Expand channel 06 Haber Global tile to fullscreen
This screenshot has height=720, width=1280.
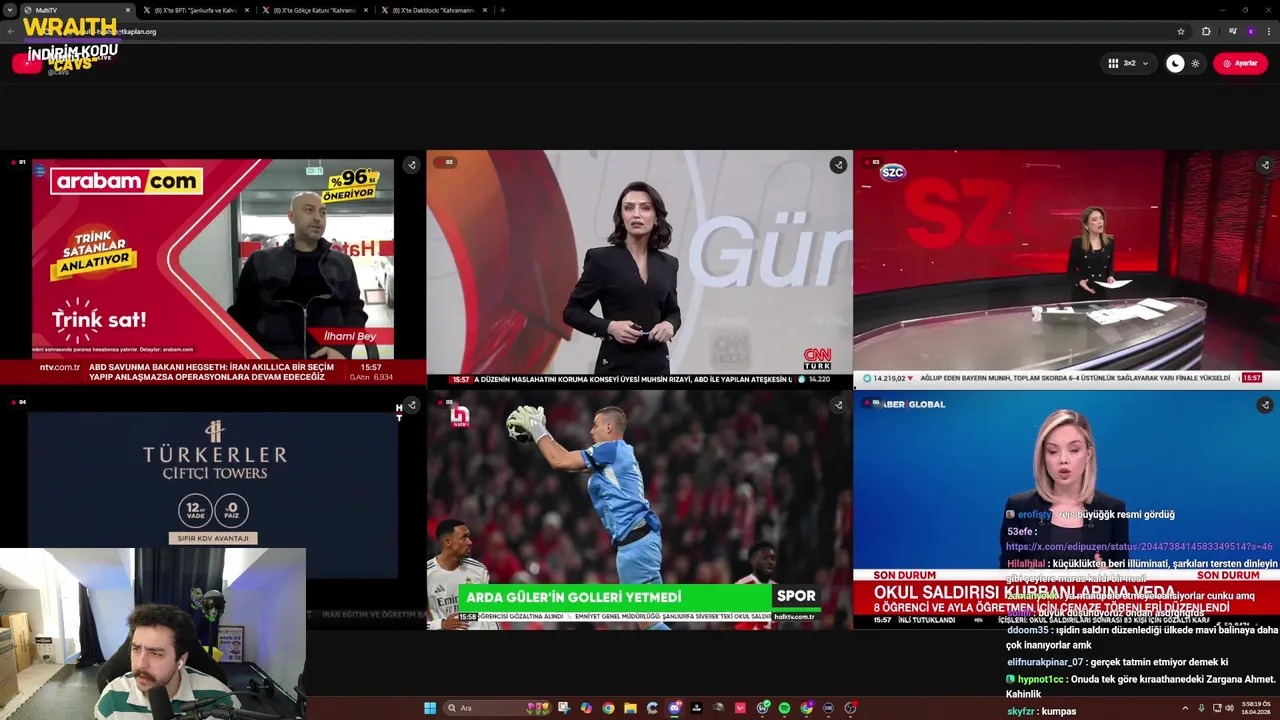coord(1265,405)
